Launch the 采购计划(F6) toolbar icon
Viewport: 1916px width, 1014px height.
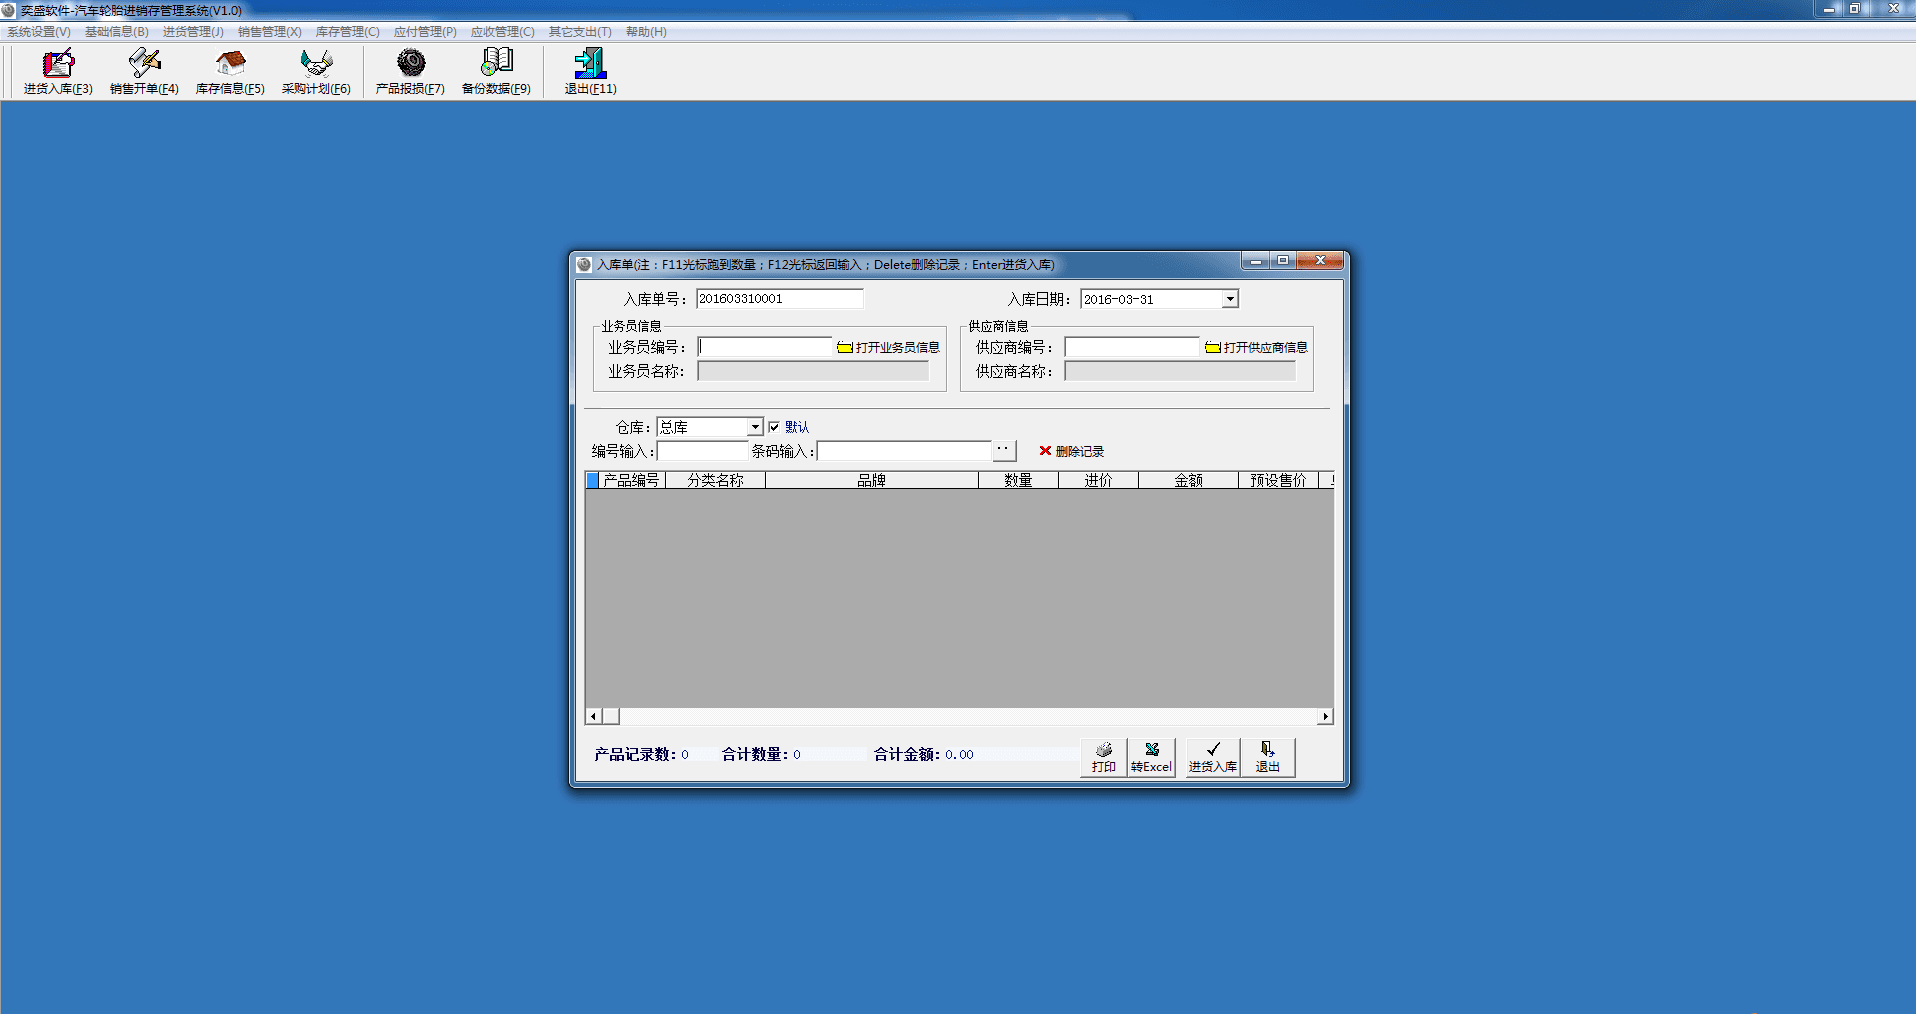click(316, 71)
